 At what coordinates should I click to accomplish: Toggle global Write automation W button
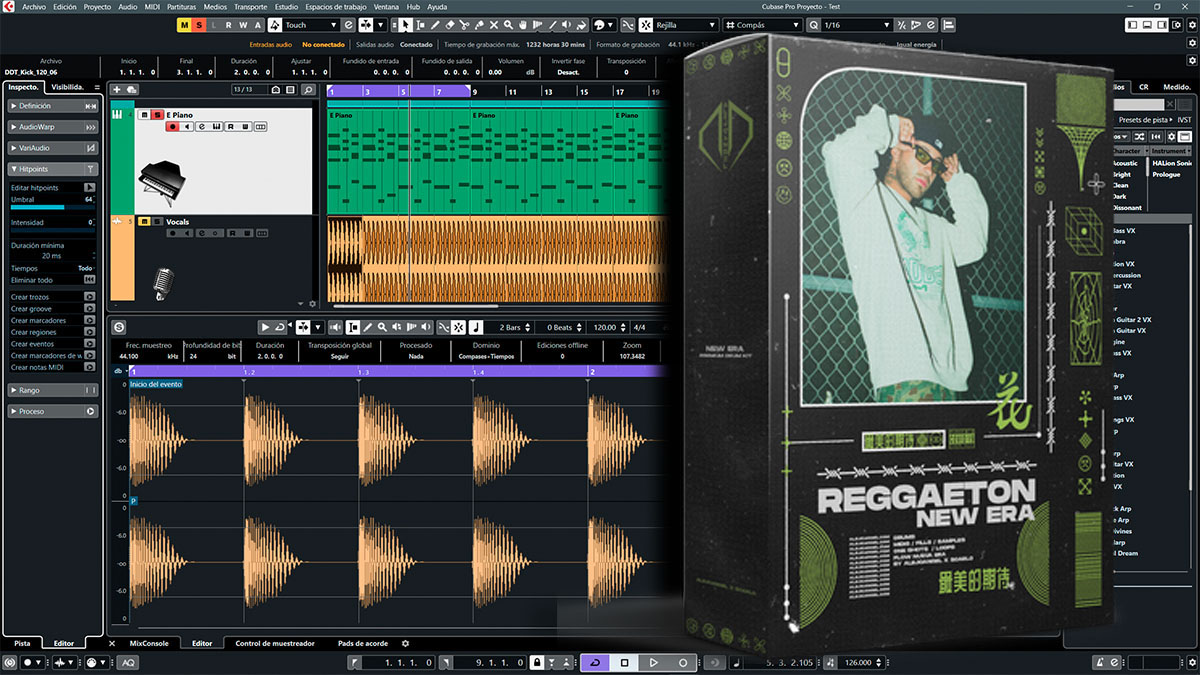(244, 25)
